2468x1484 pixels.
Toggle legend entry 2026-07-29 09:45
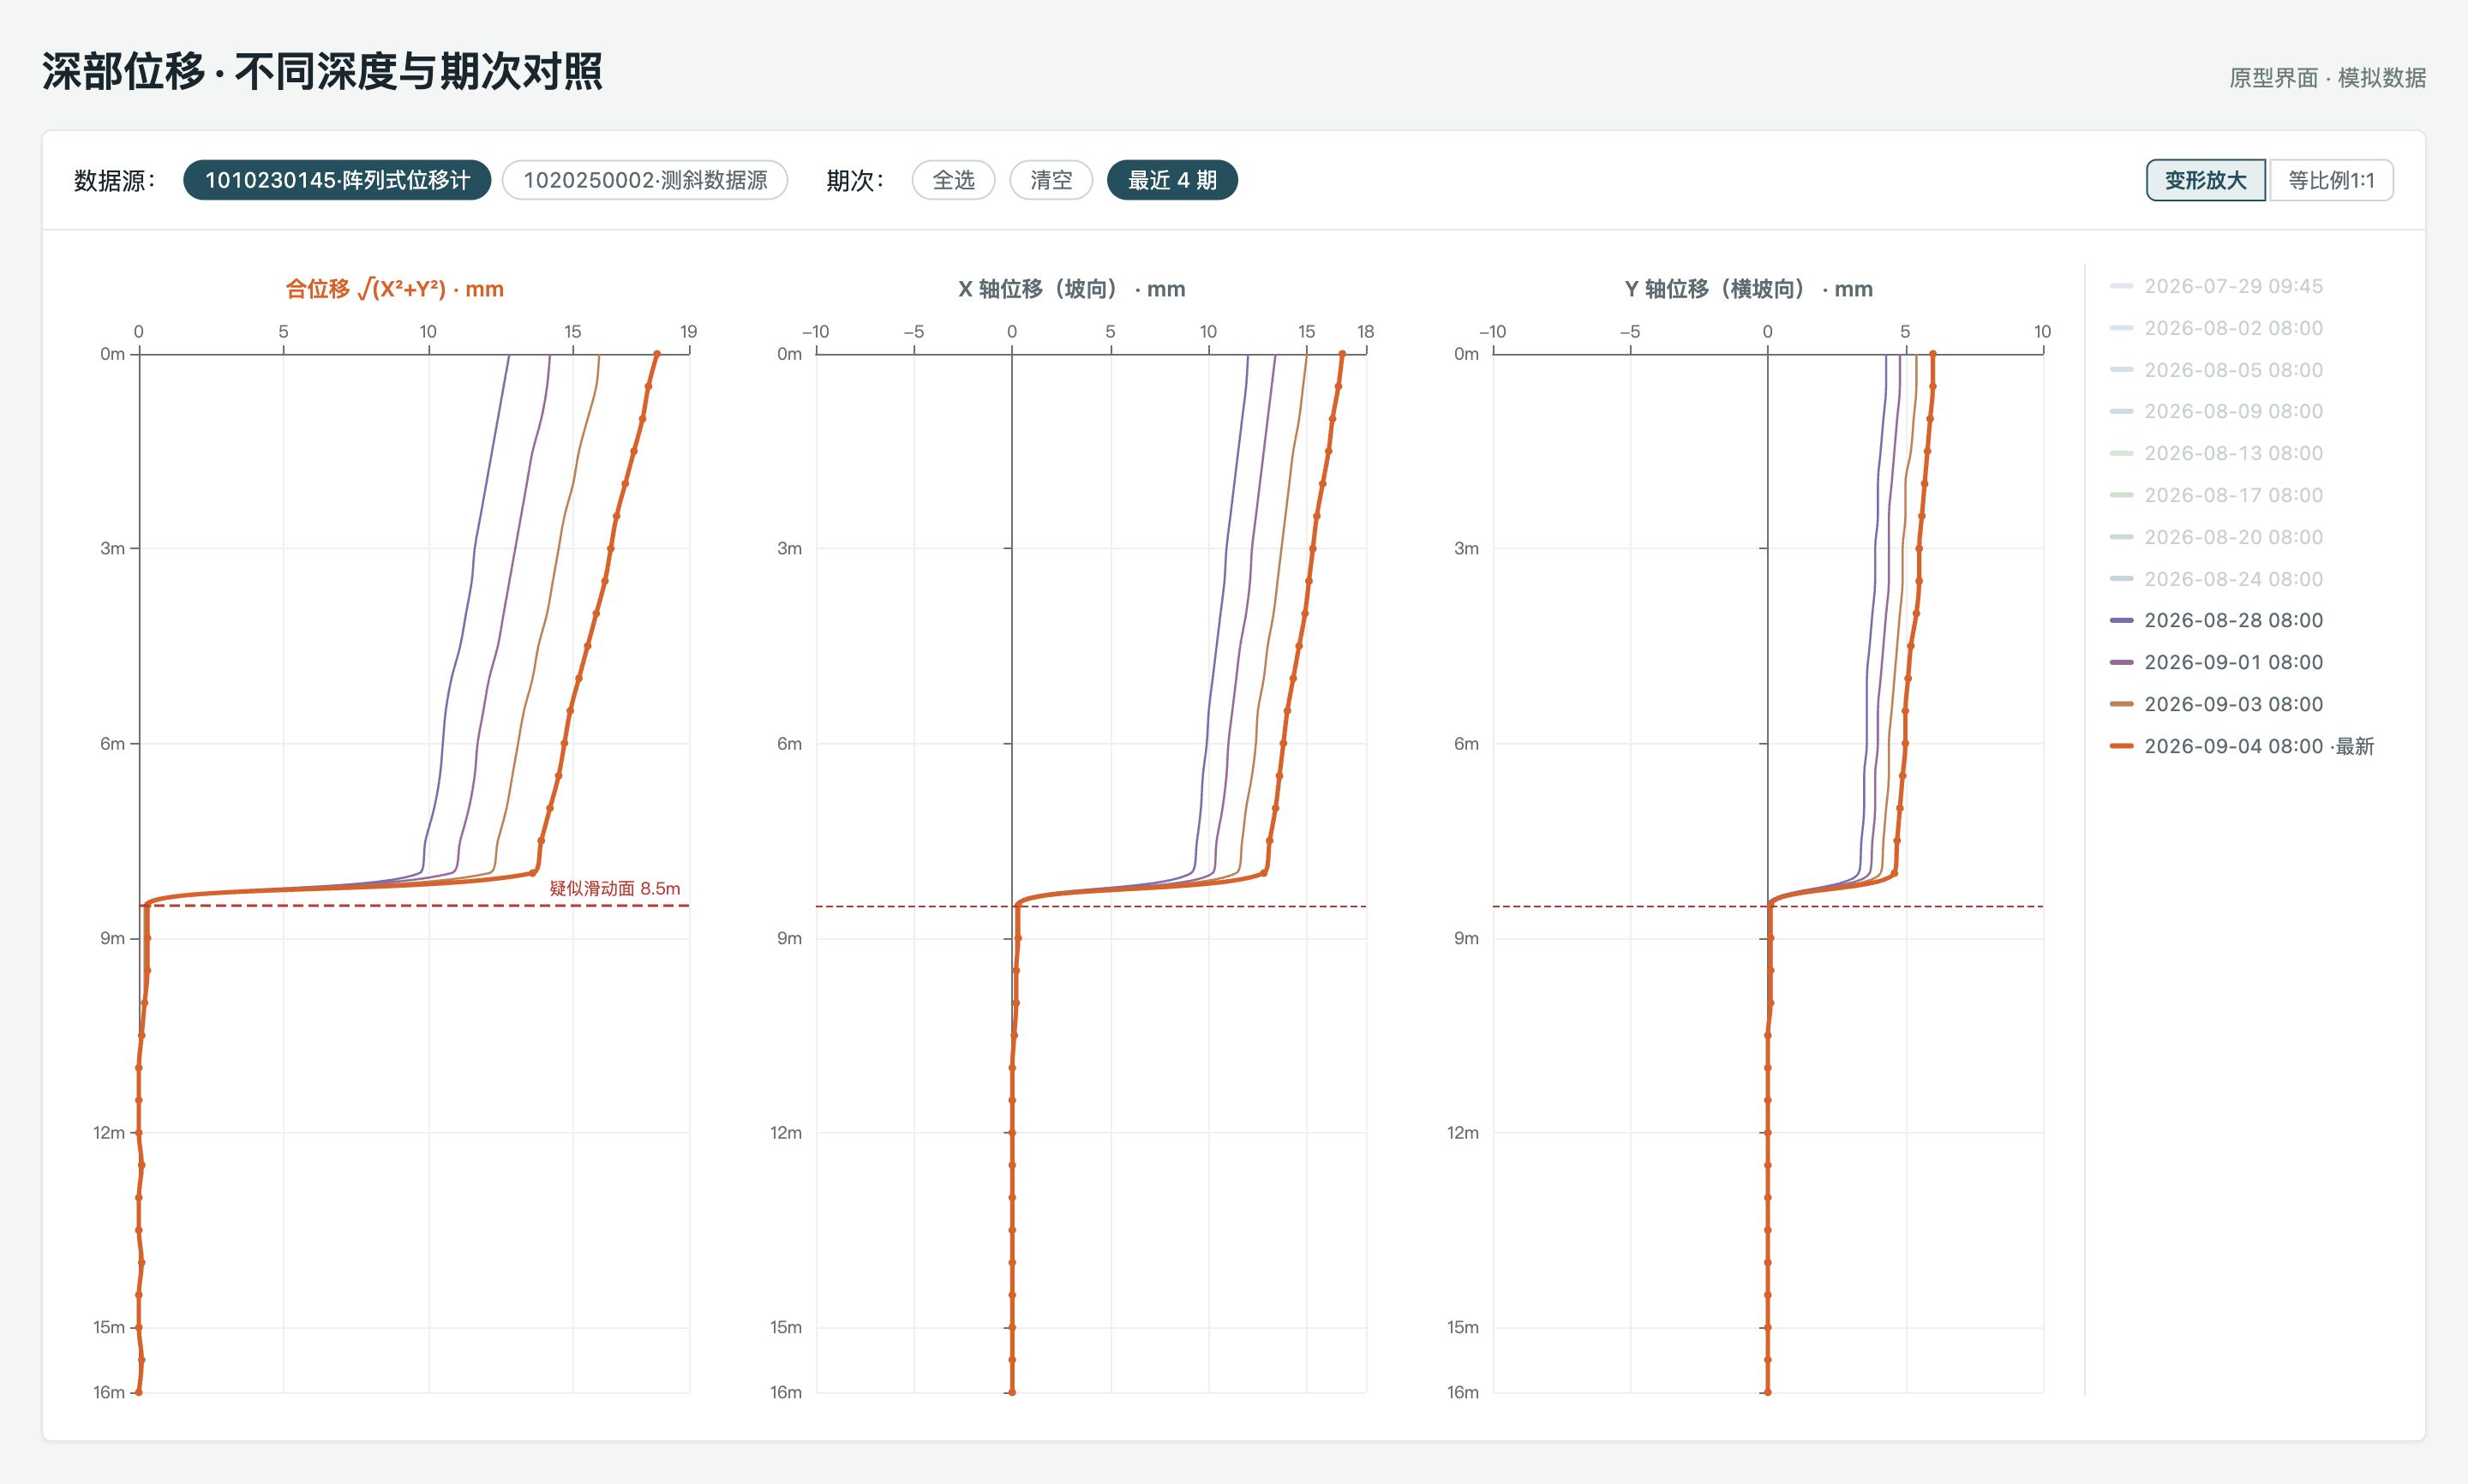(x=2216, y=286)
